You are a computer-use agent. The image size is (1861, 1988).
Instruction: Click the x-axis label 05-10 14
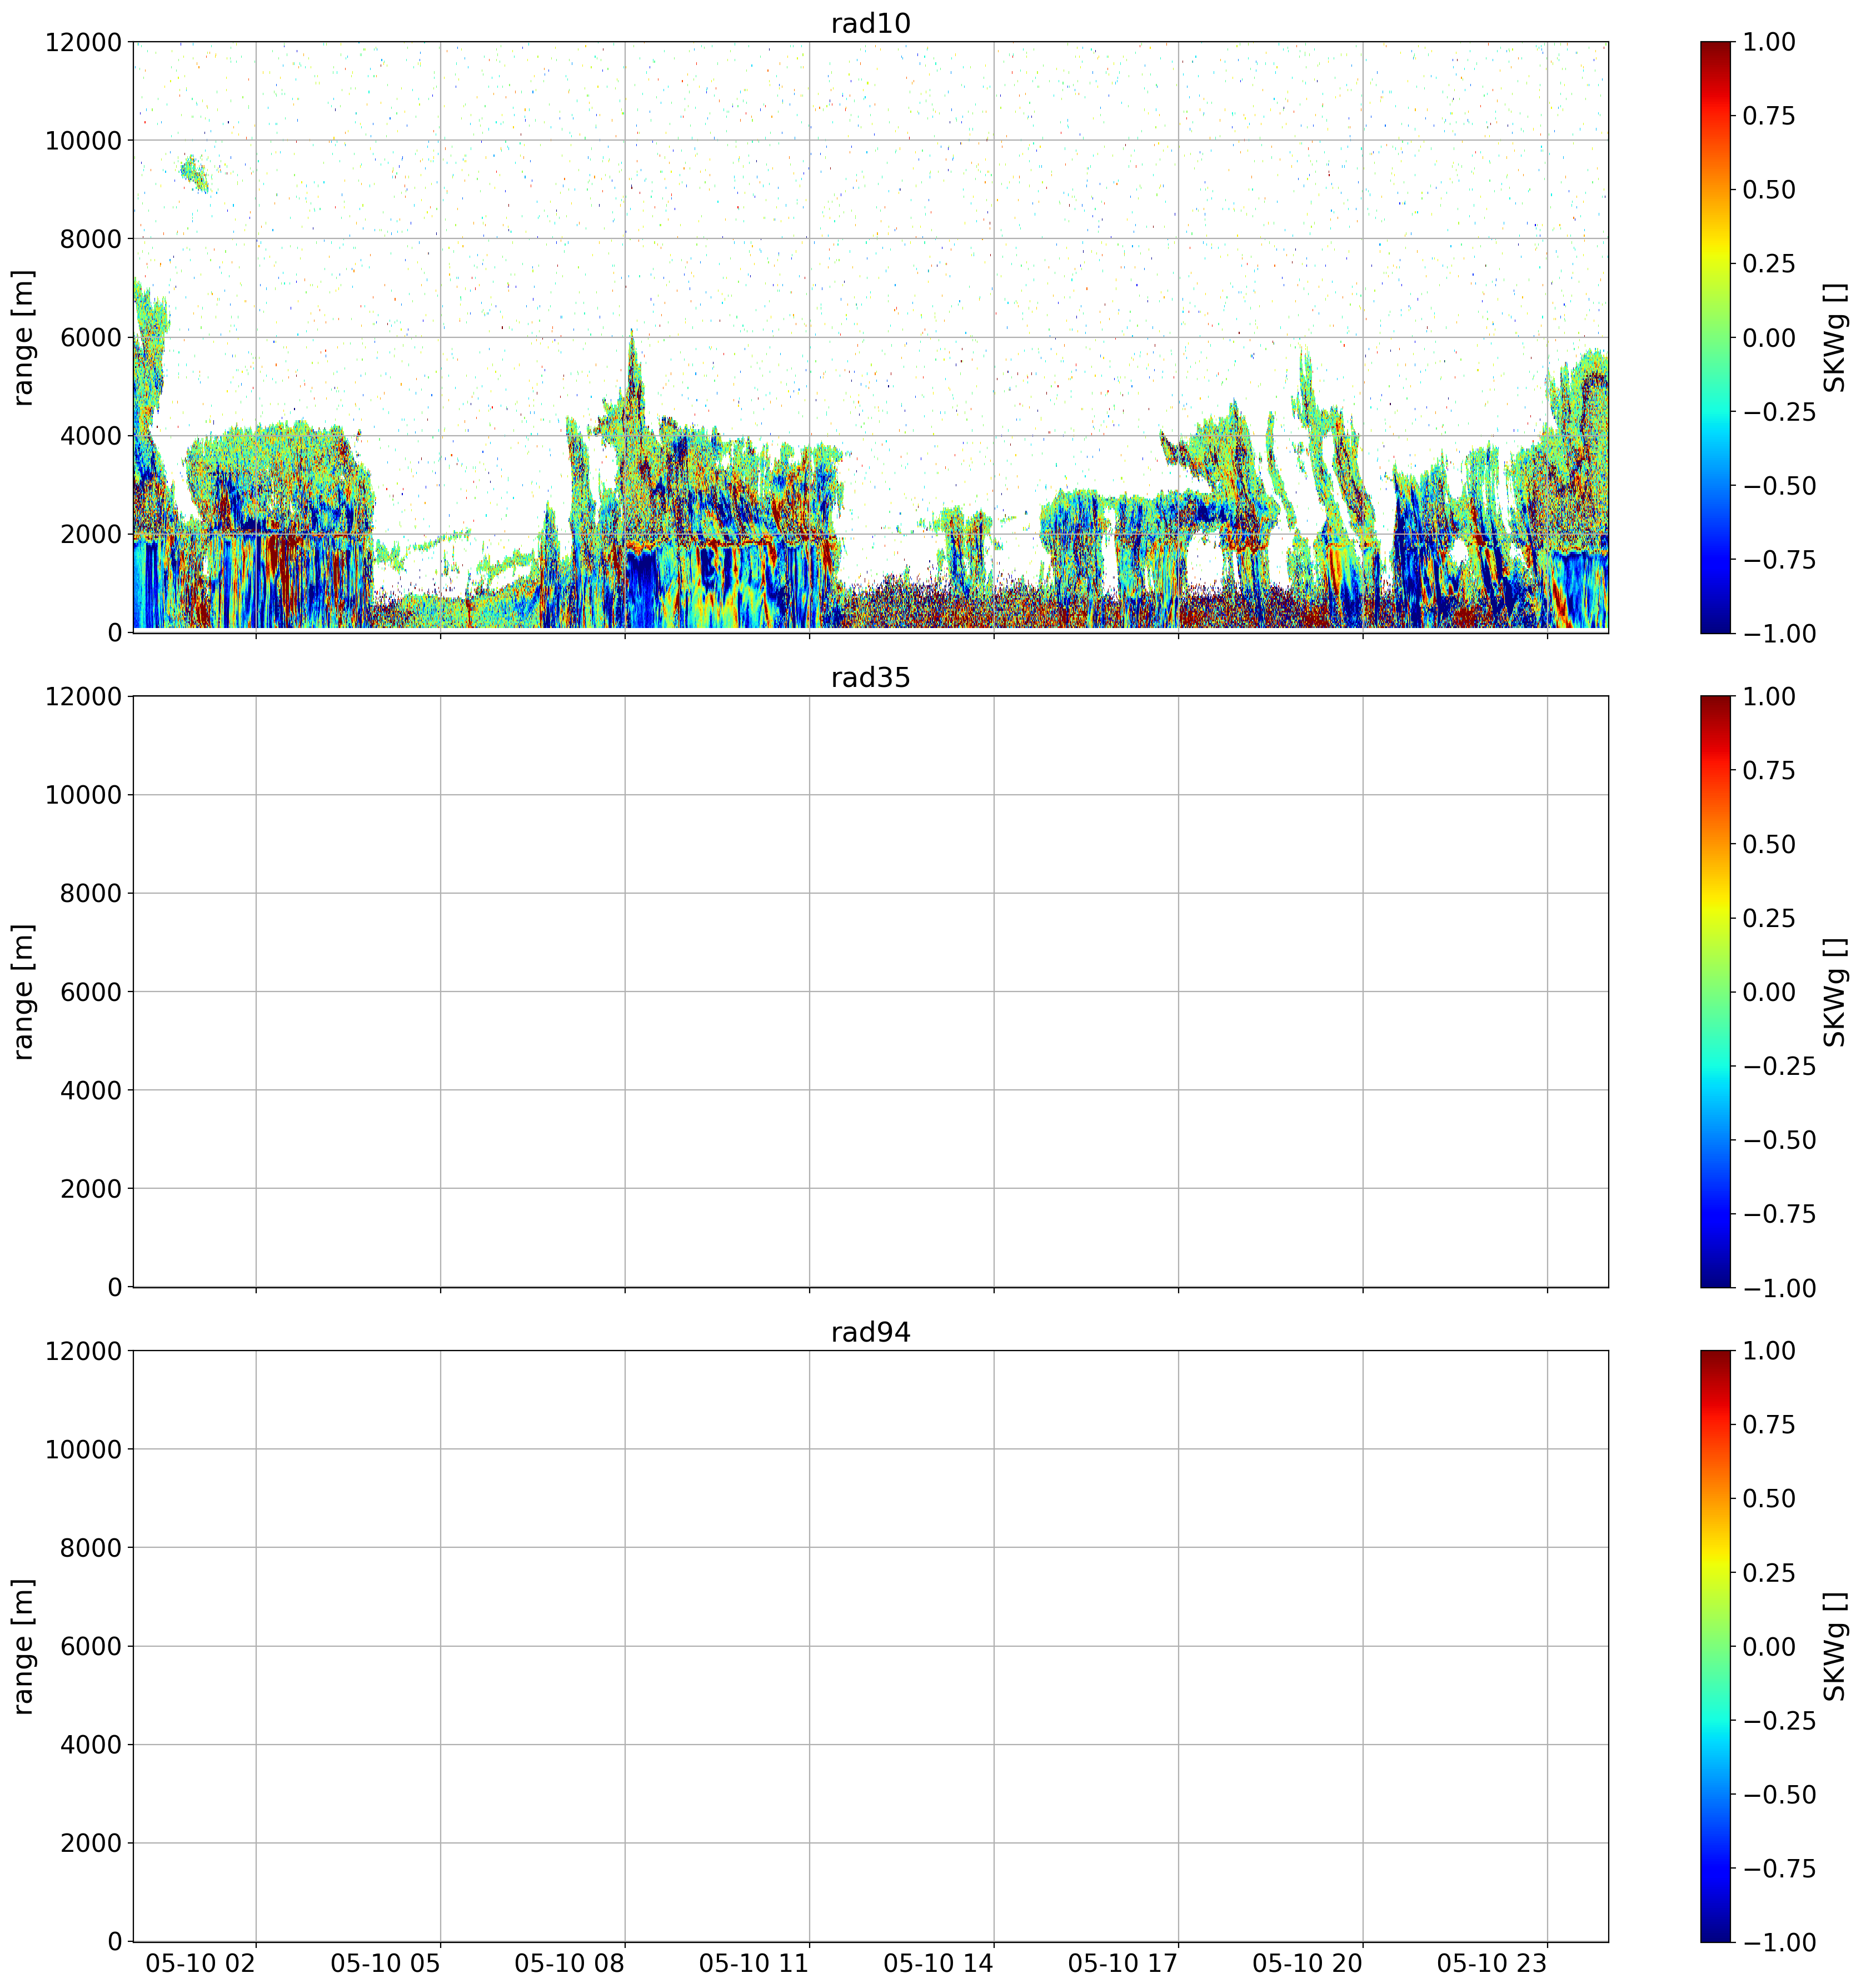click(939, 1963)
